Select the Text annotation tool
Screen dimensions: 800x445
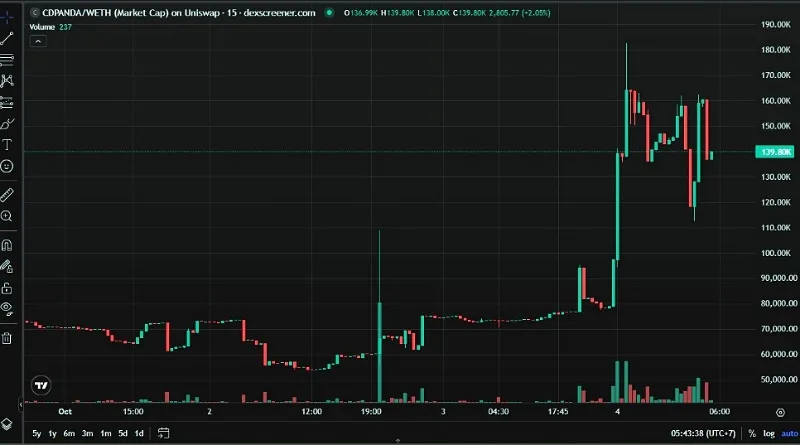[x=7, y=144]
